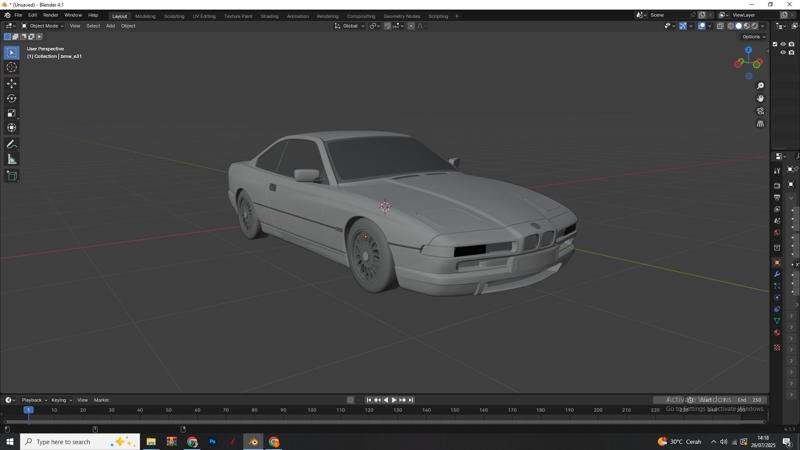Open the pivot point dropdown
The image size is (800, 450).
[x=374, y=26]
